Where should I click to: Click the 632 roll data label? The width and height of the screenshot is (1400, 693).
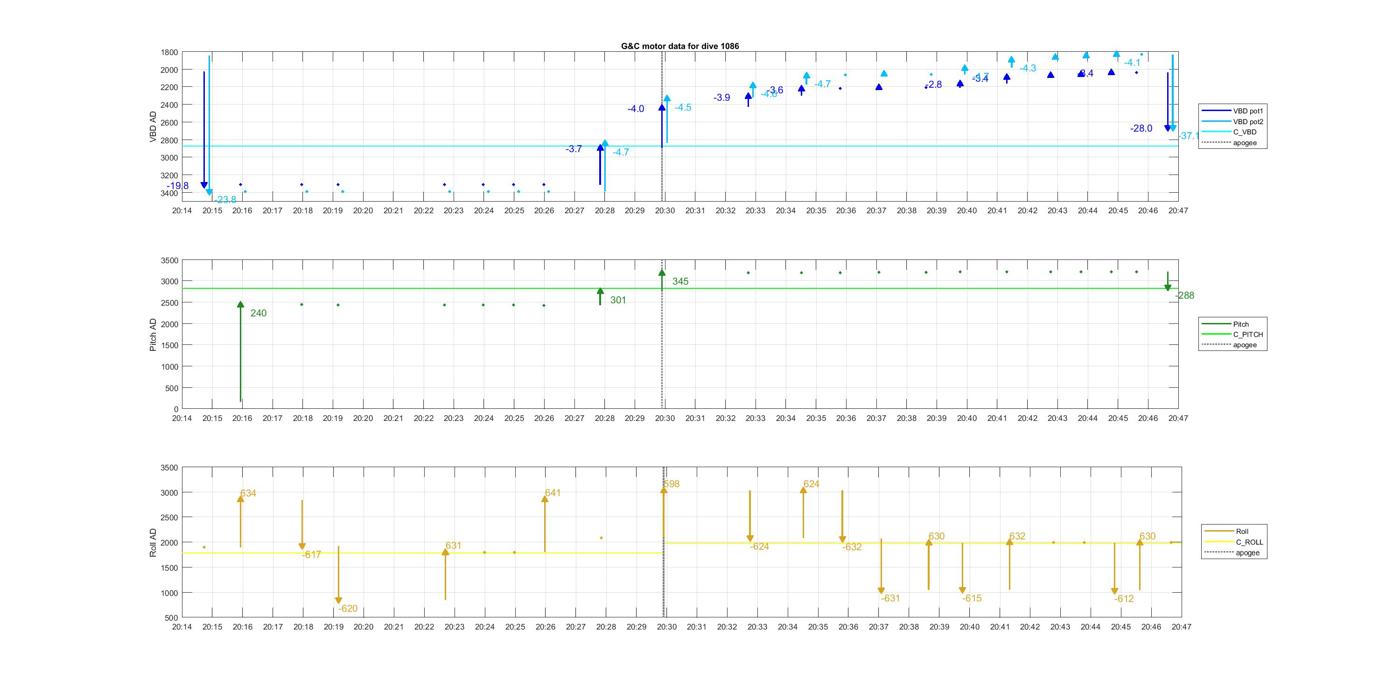pyautogui.click(x=1017, y=537)
